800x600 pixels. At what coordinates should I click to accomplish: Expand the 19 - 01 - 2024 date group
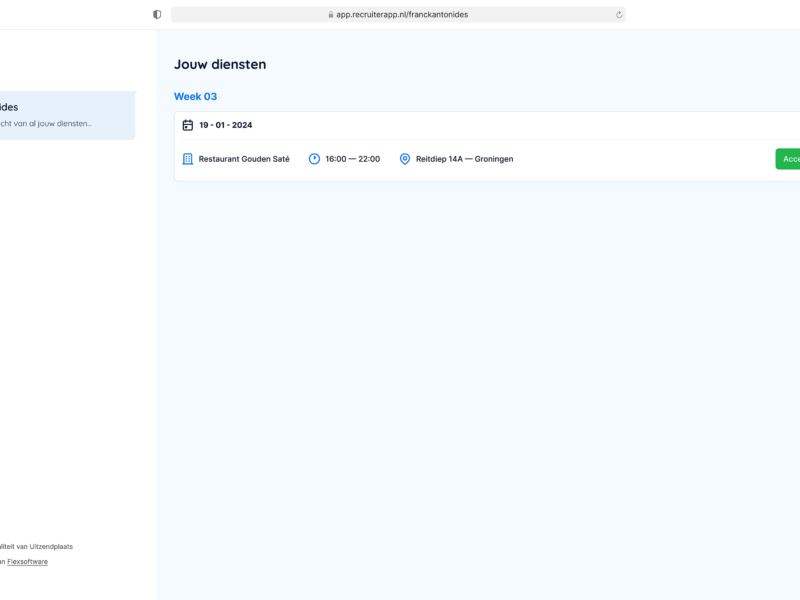click(224, 124)
